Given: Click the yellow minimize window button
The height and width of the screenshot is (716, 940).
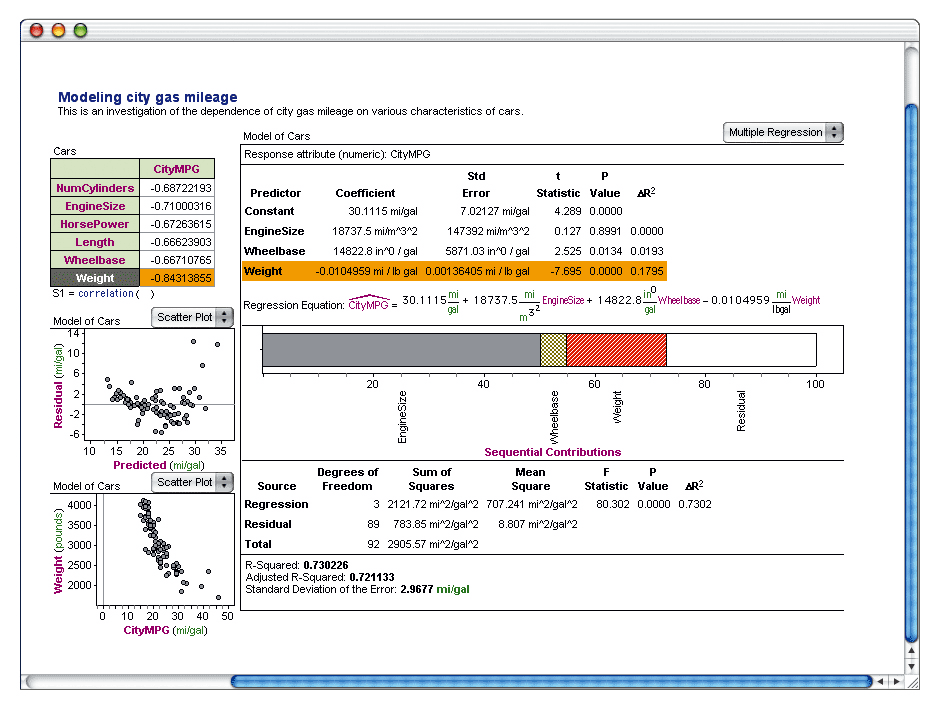Looking at the screenshot, I should (x=59, y=30).
